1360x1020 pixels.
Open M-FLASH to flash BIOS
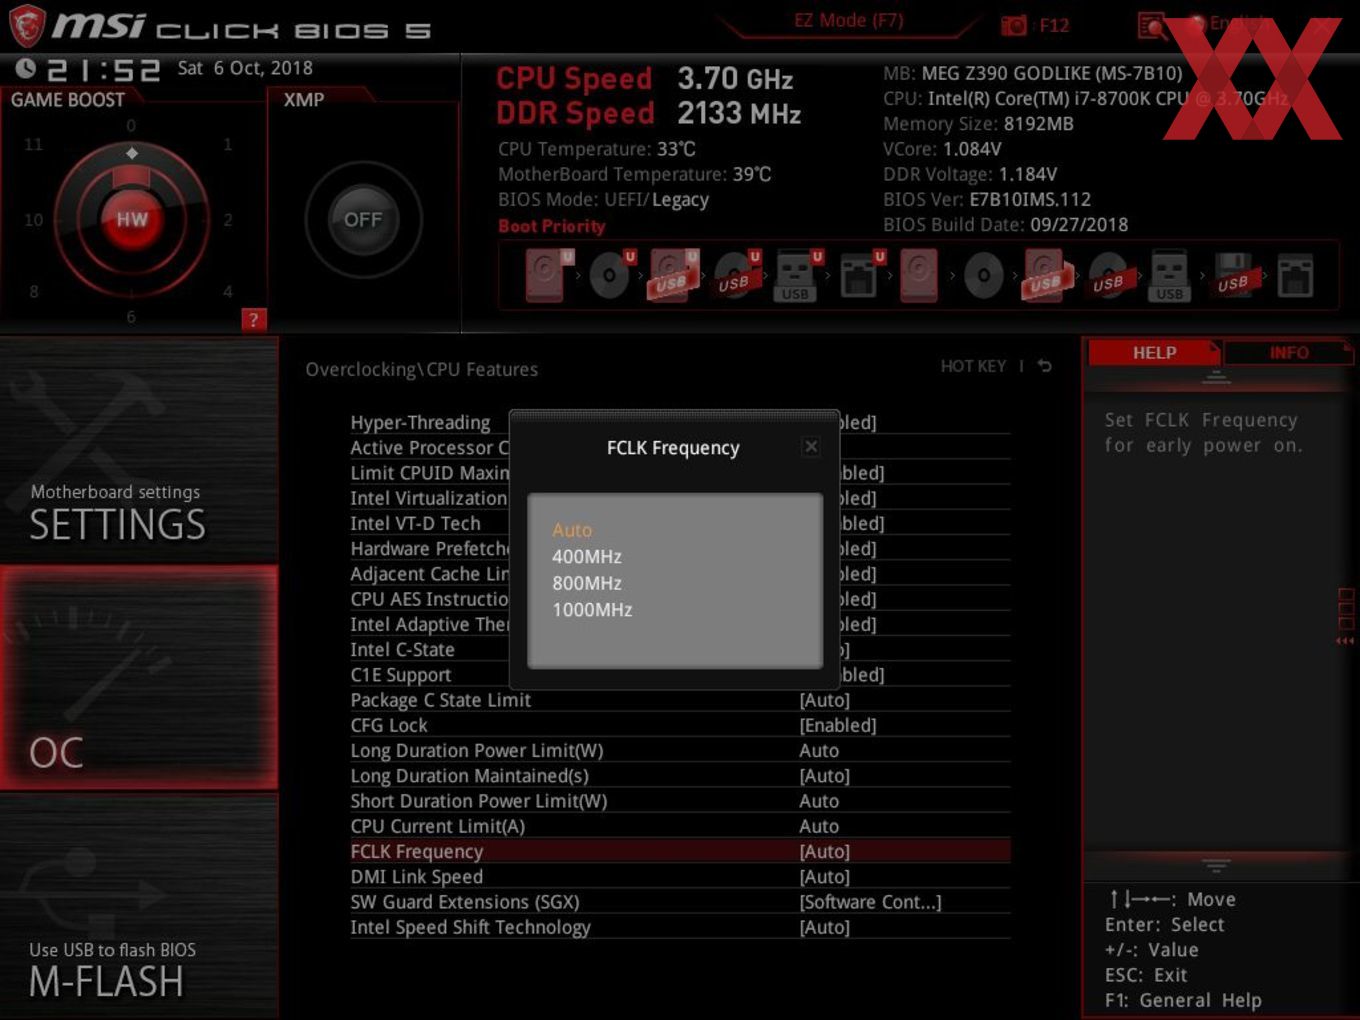click(x=139, y=906)
